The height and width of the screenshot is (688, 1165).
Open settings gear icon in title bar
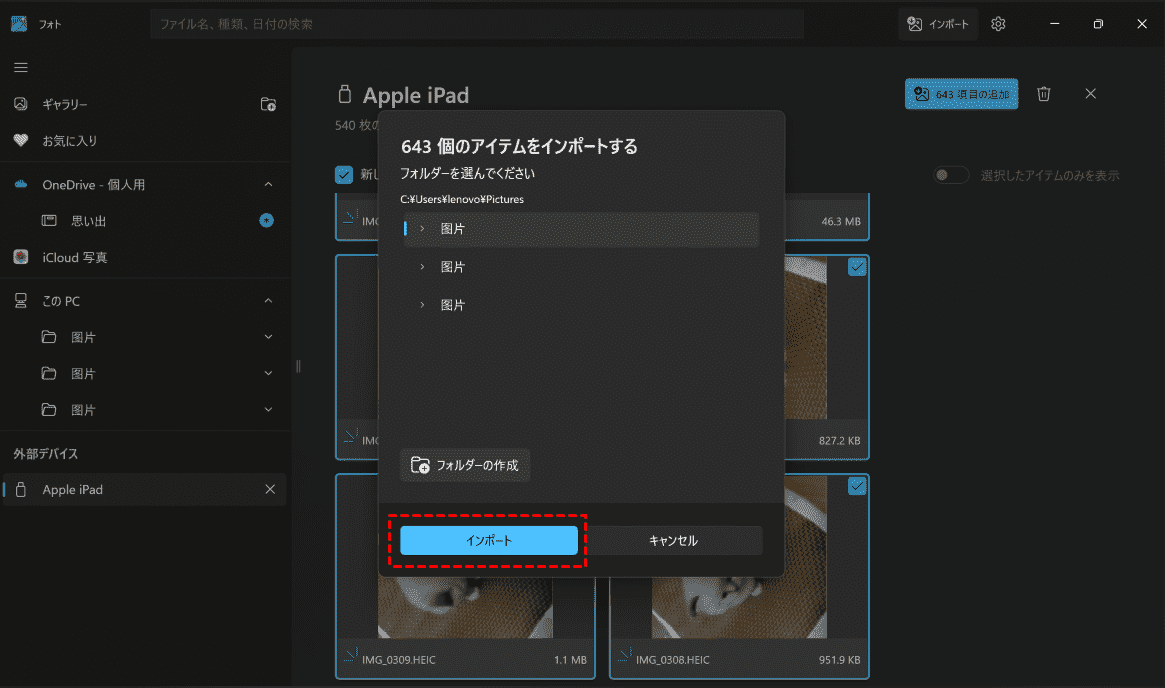(x=998, y=24)
